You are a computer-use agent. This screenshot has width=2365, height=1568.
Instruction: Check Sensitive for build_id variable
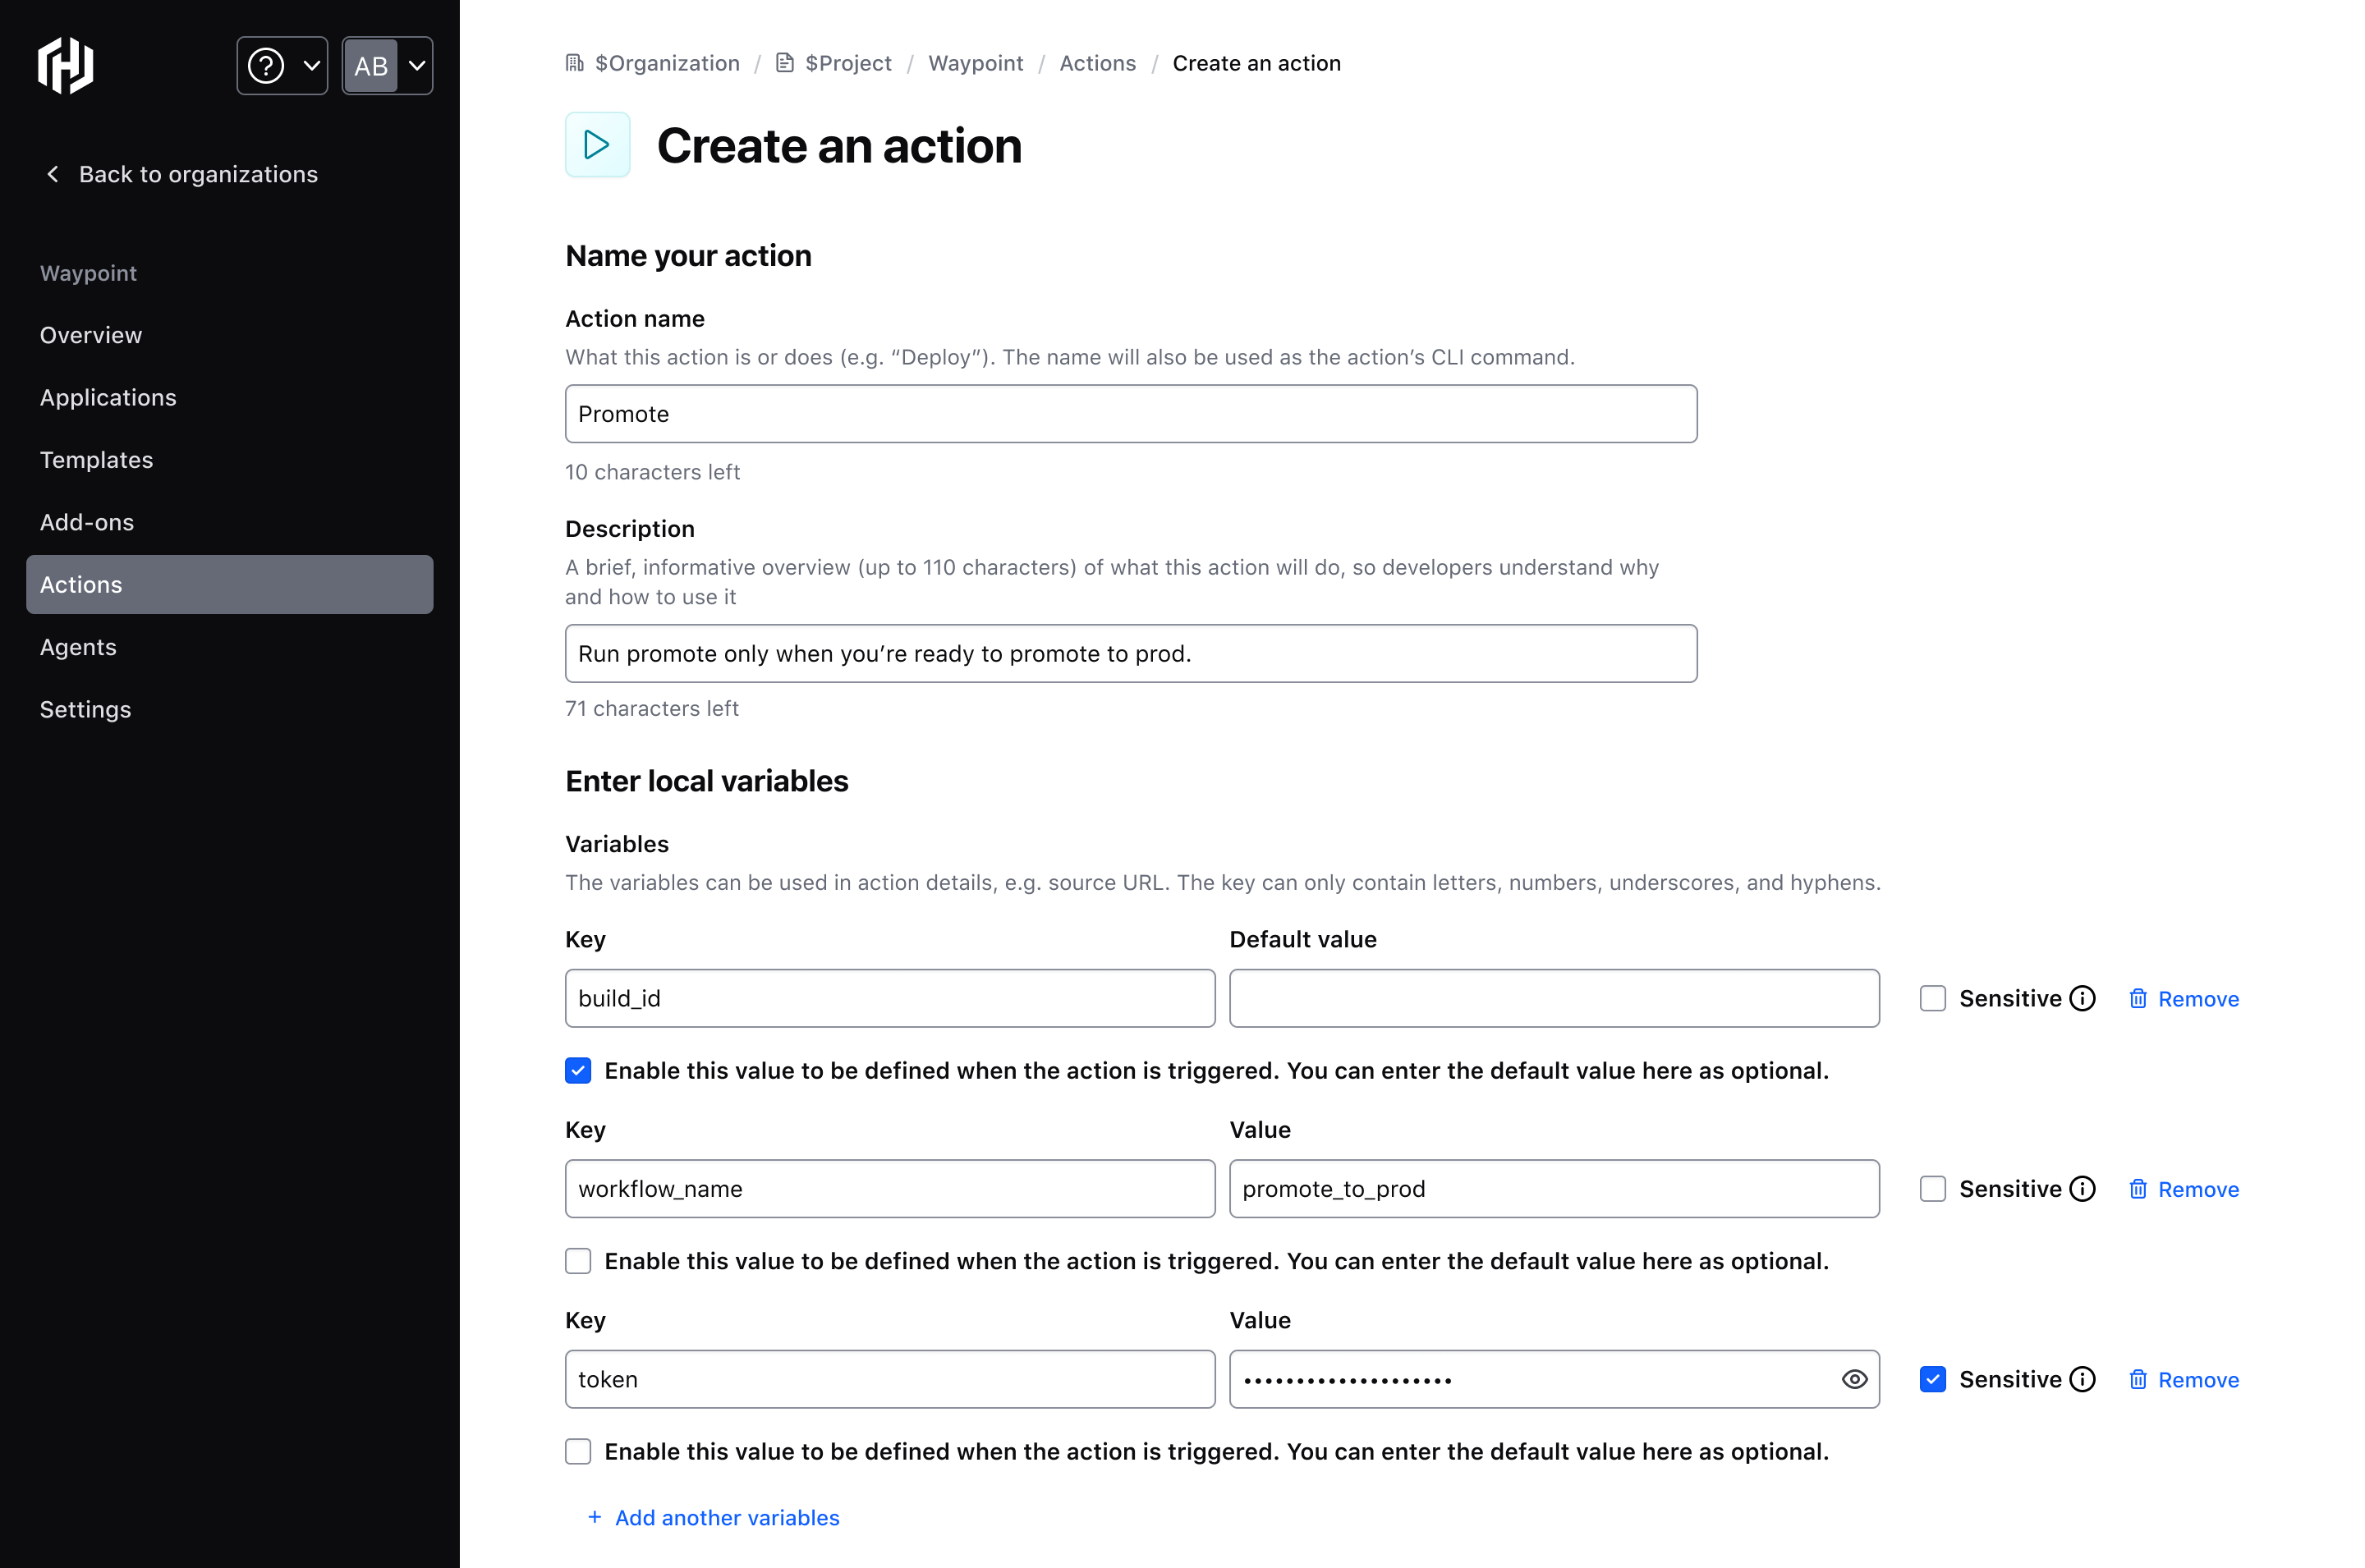tap(1932, 998)
